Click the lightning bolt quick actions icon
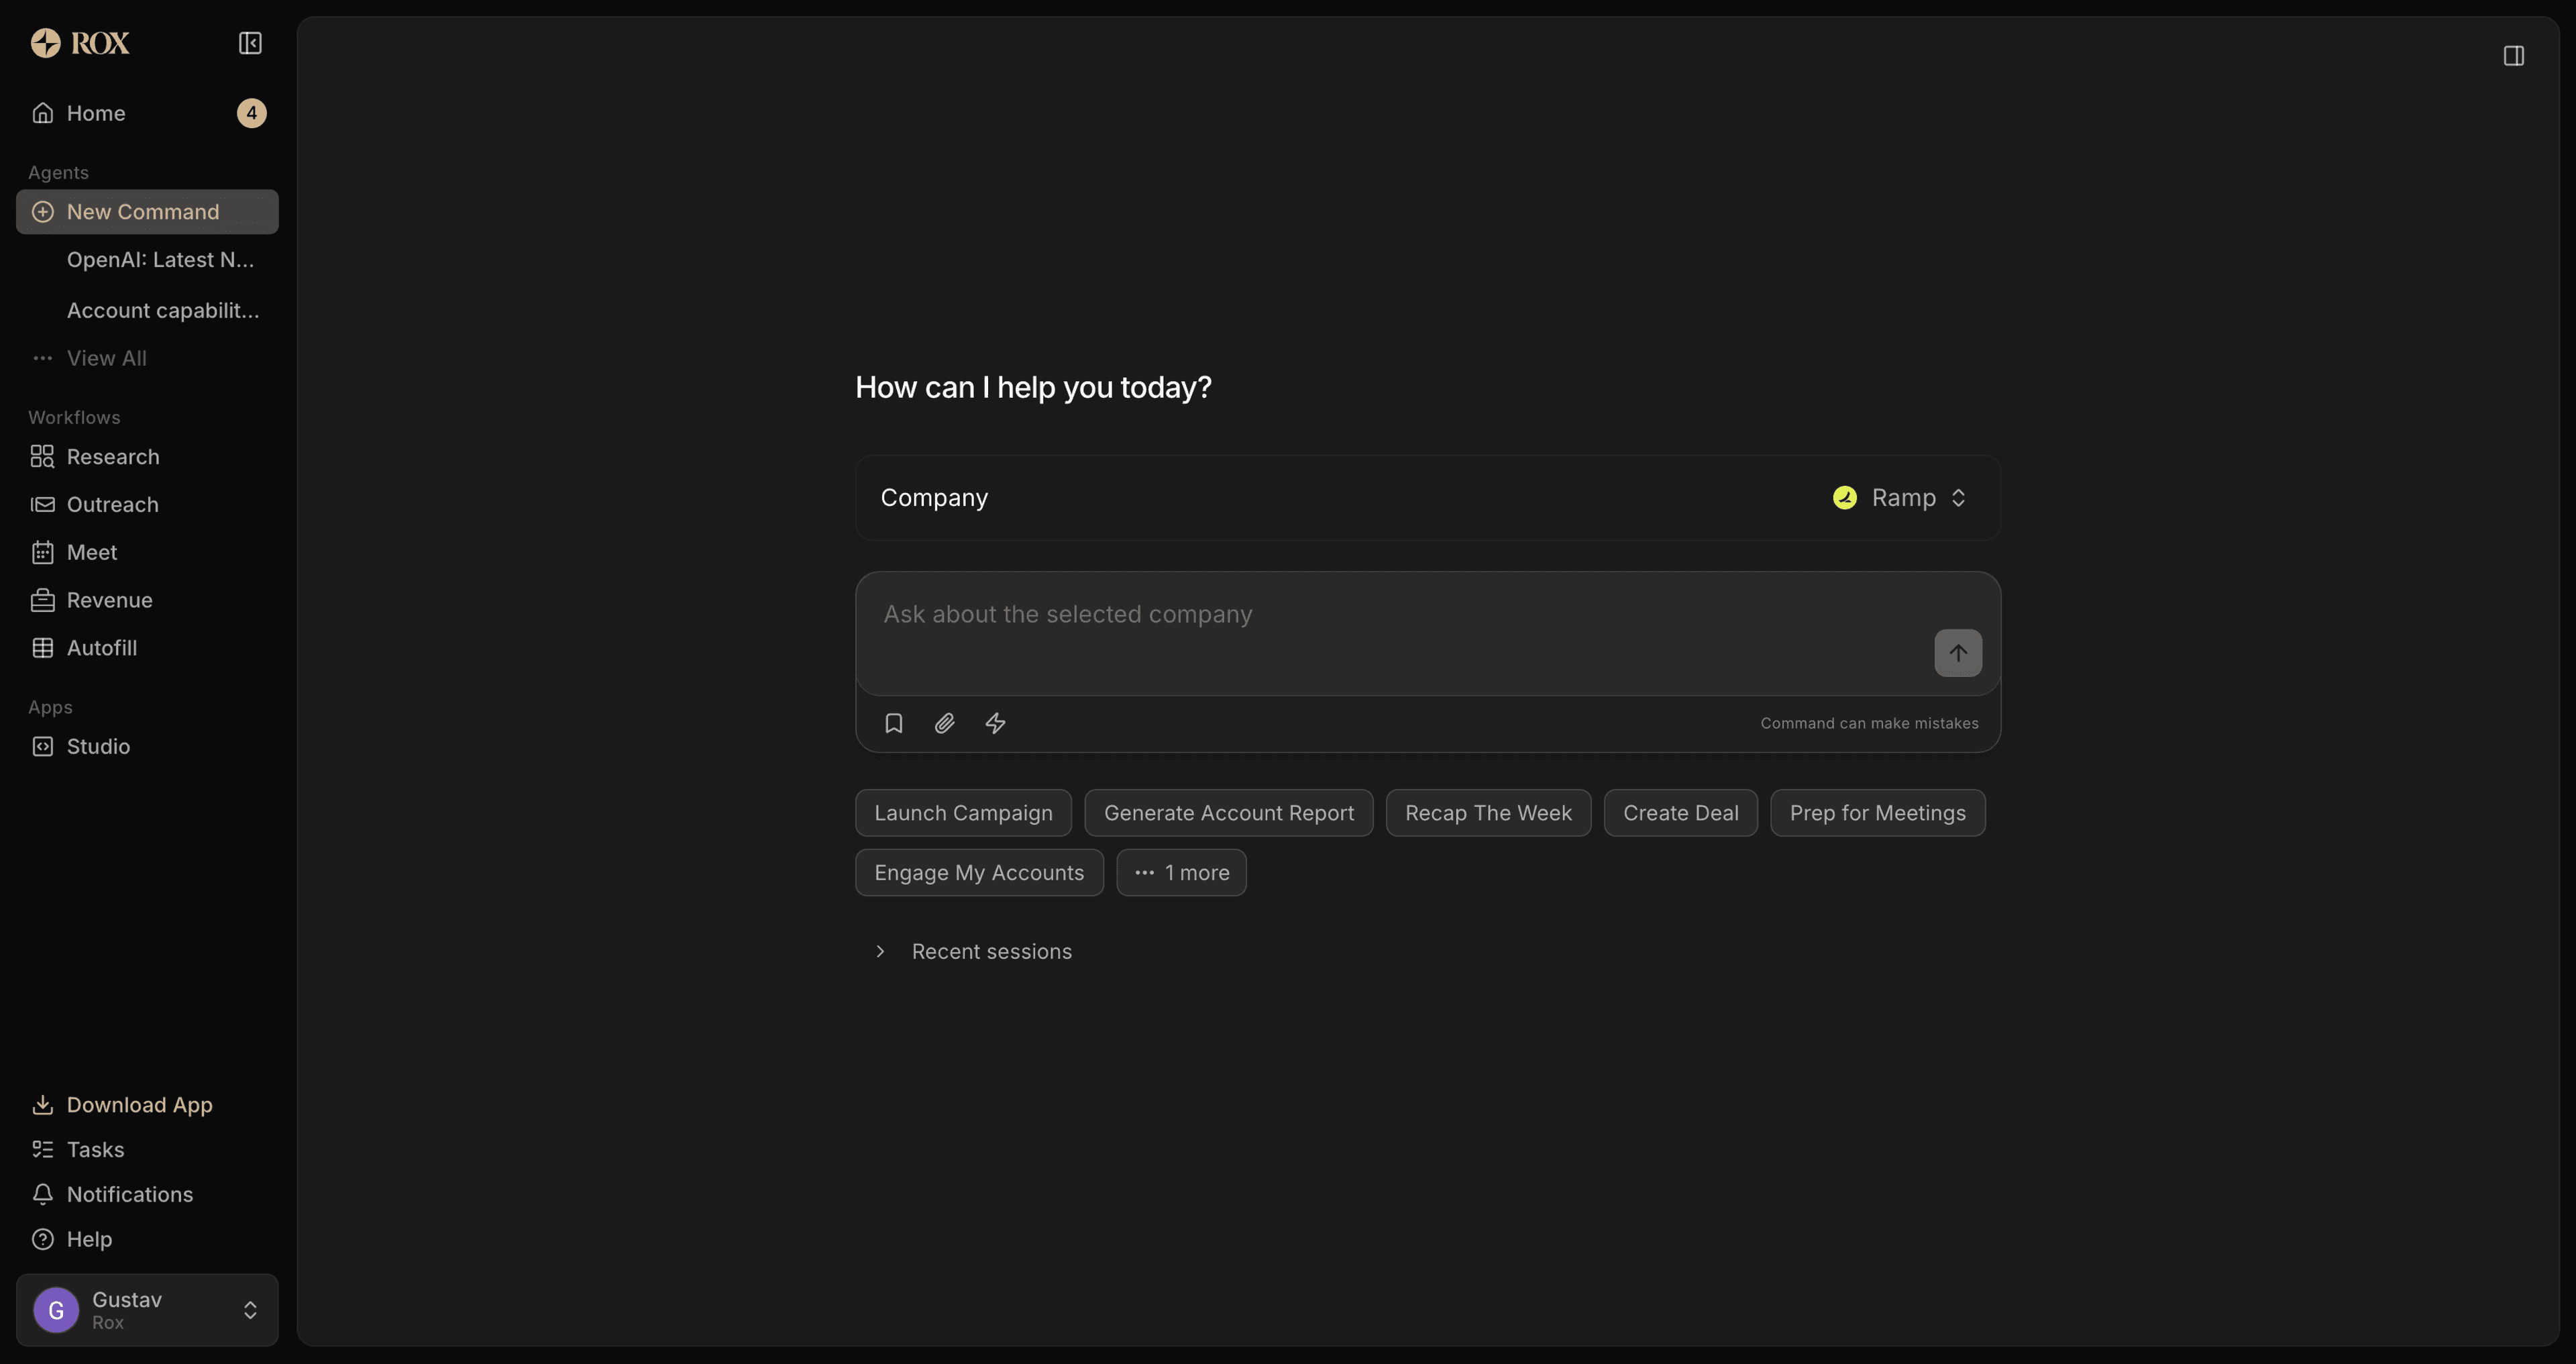This screenshot has height=1364, width=2576. pos(995,723)
